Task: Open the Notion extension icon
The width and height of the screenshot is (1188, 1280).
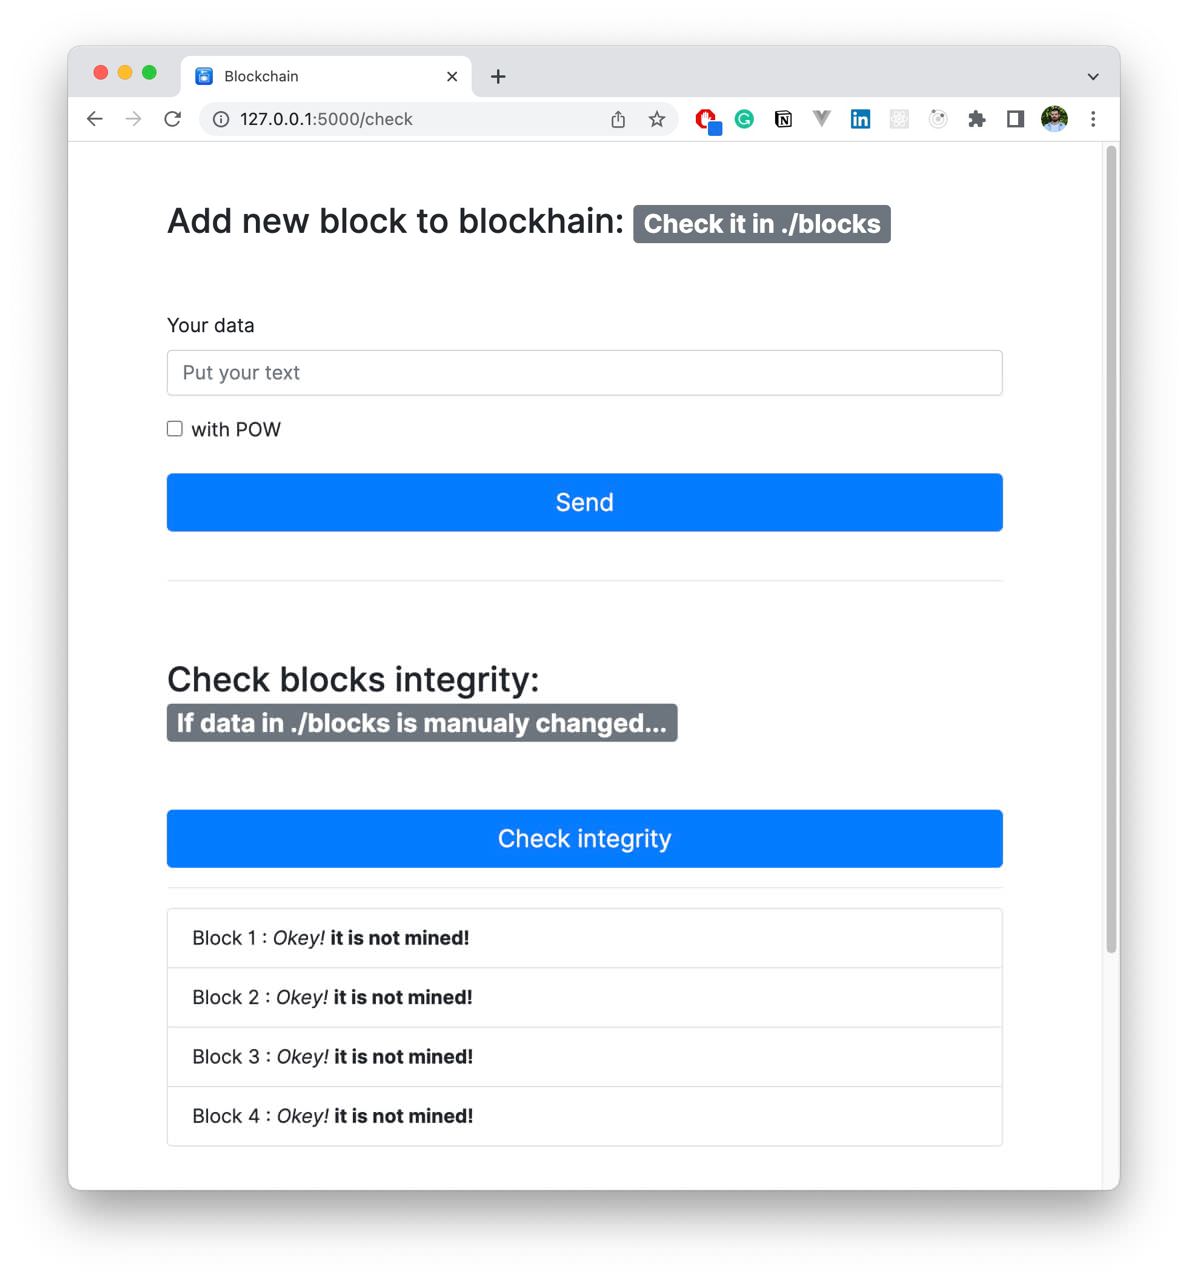Action: click(x=783, y=119)
